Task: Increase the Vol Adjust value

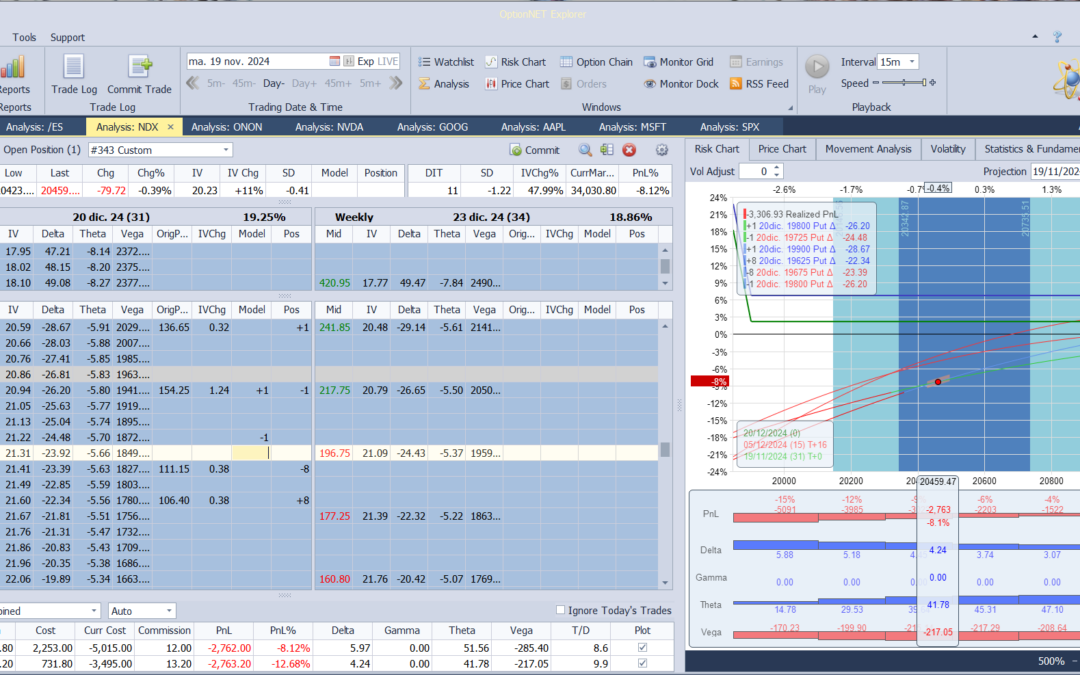Action: point(778,167)
